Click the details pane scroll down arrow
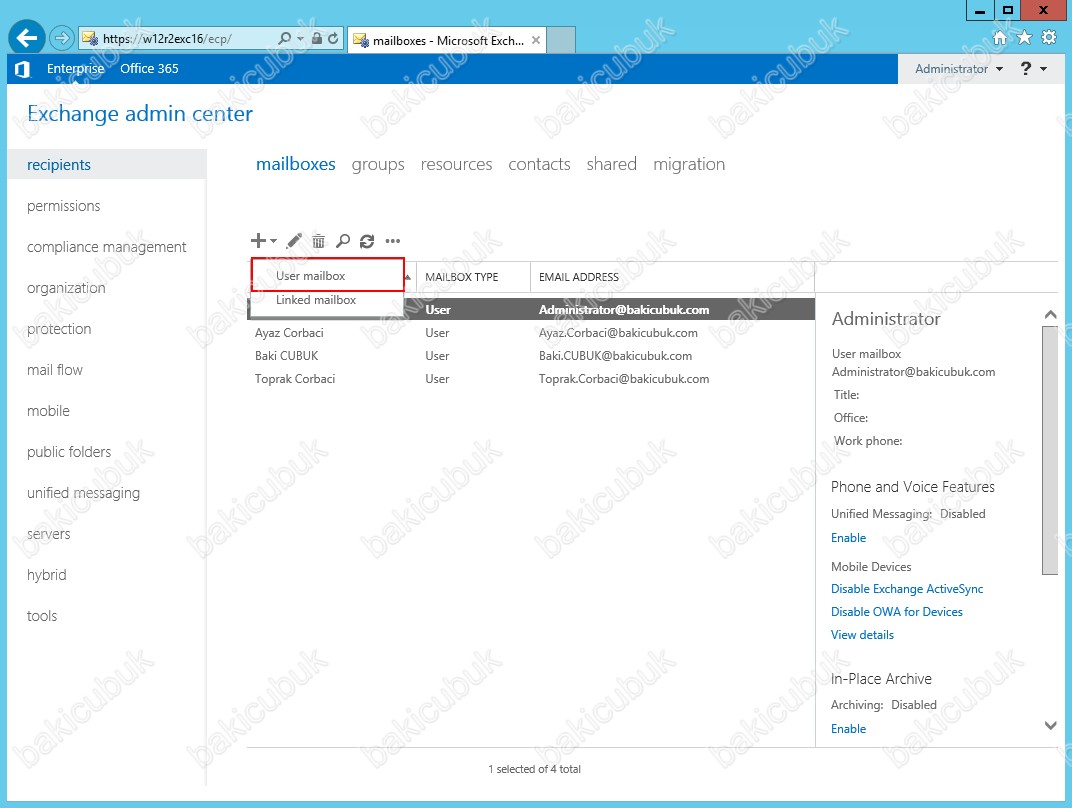1072x808 pixels. [x=1050, y=725]
